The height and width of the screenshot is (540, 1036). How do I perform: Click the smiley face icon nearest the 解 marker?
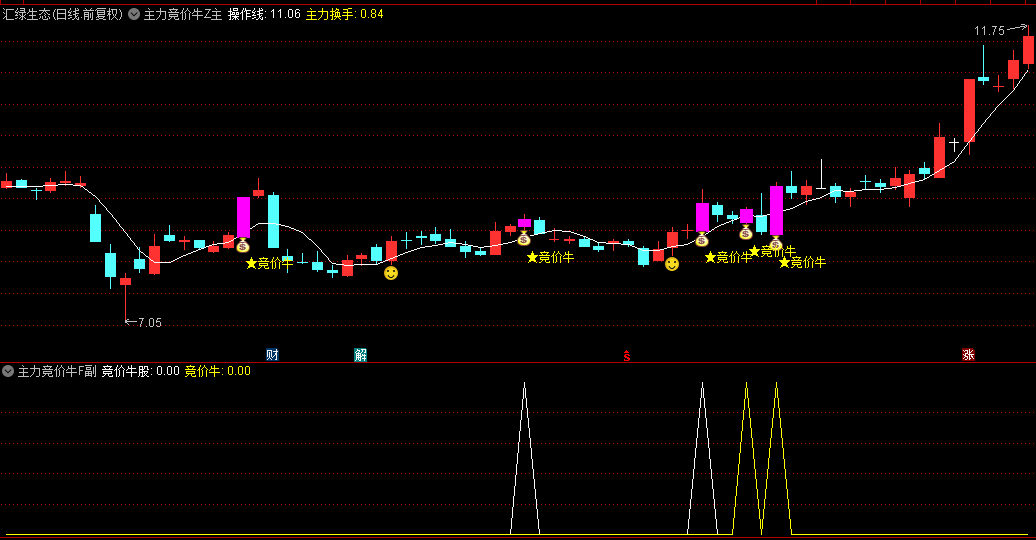tap(391, 272)
